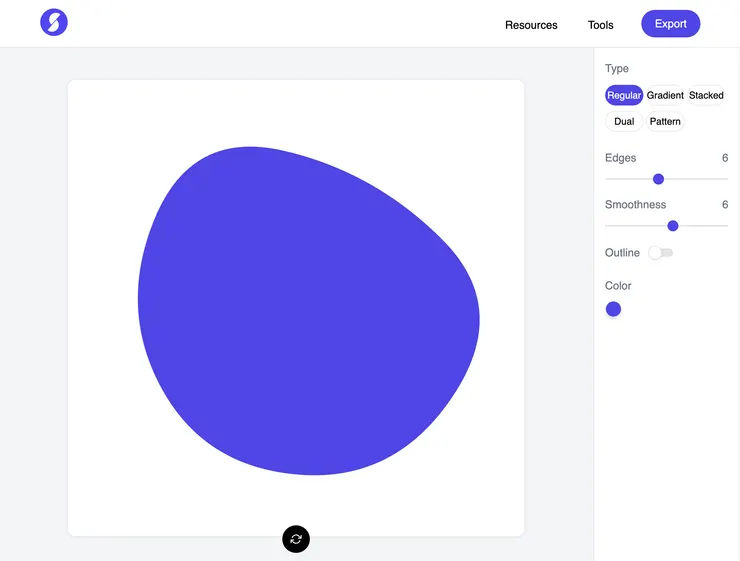Click the Outline label text
Screen dimensions: 740x561
point(622,253)
